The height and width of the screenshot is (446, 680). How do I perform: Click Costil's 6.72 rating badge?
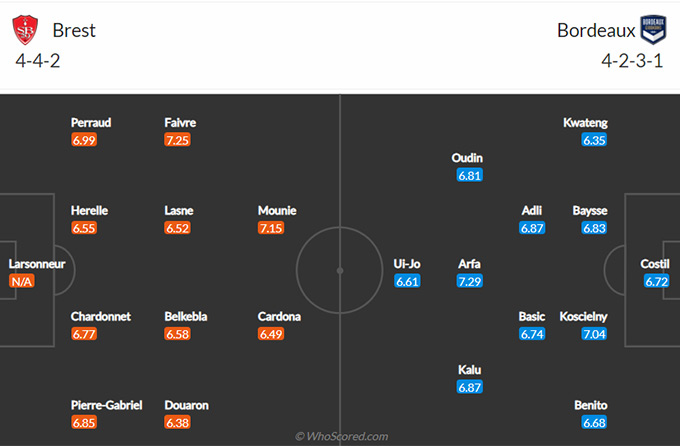click(657, 282)
